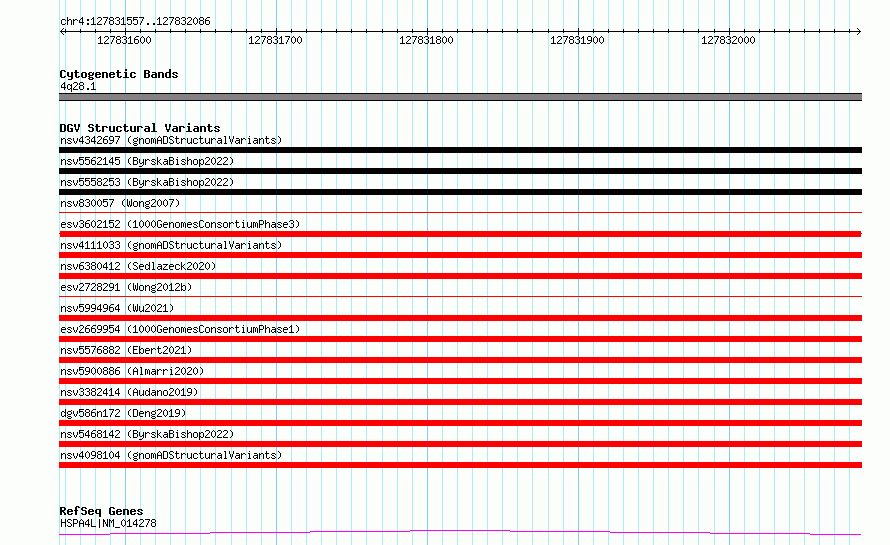
Task: Open variant nsv5468142 (ByrskaBishop2022)
Action: coord(147,434)
